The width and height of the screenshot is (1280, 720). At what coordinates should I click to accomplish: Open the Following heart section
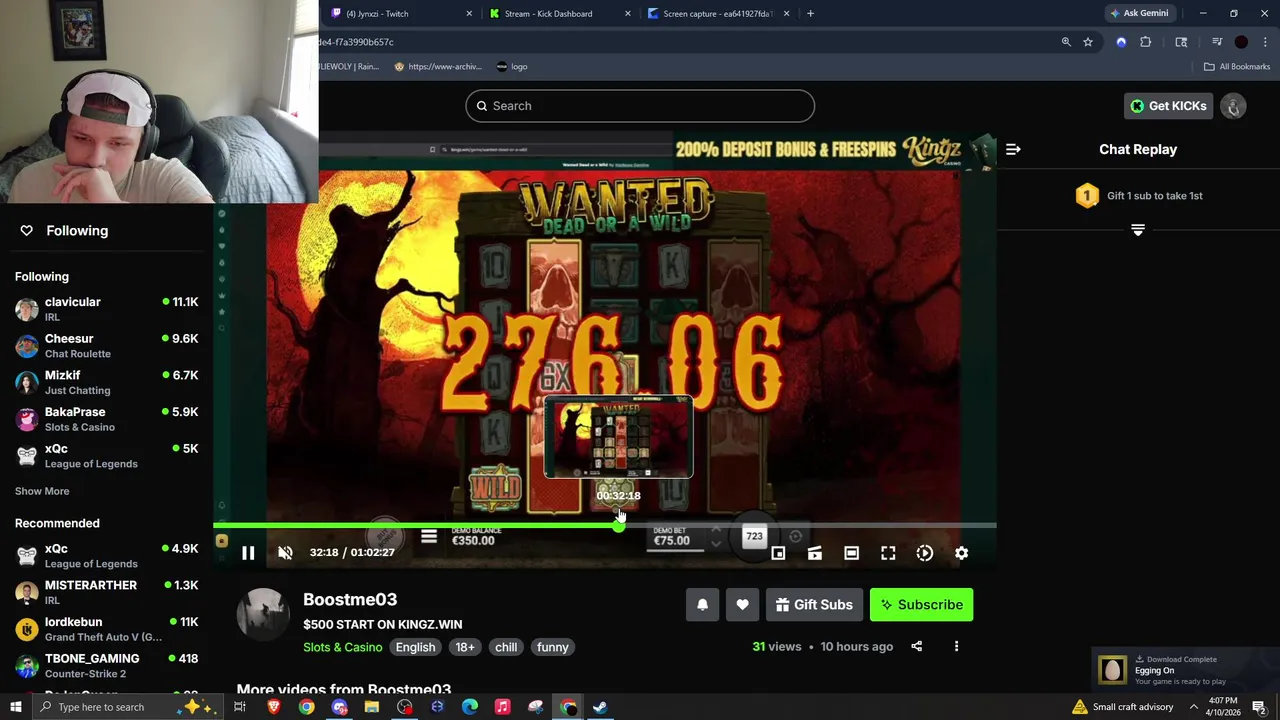point(66,230)
